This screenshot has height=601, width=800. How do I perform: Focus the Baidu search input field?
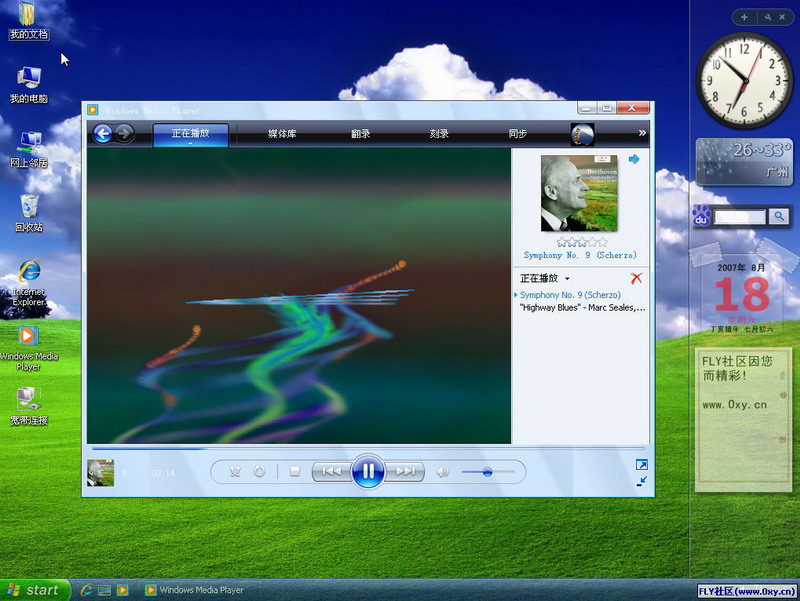tap(740, 217)
